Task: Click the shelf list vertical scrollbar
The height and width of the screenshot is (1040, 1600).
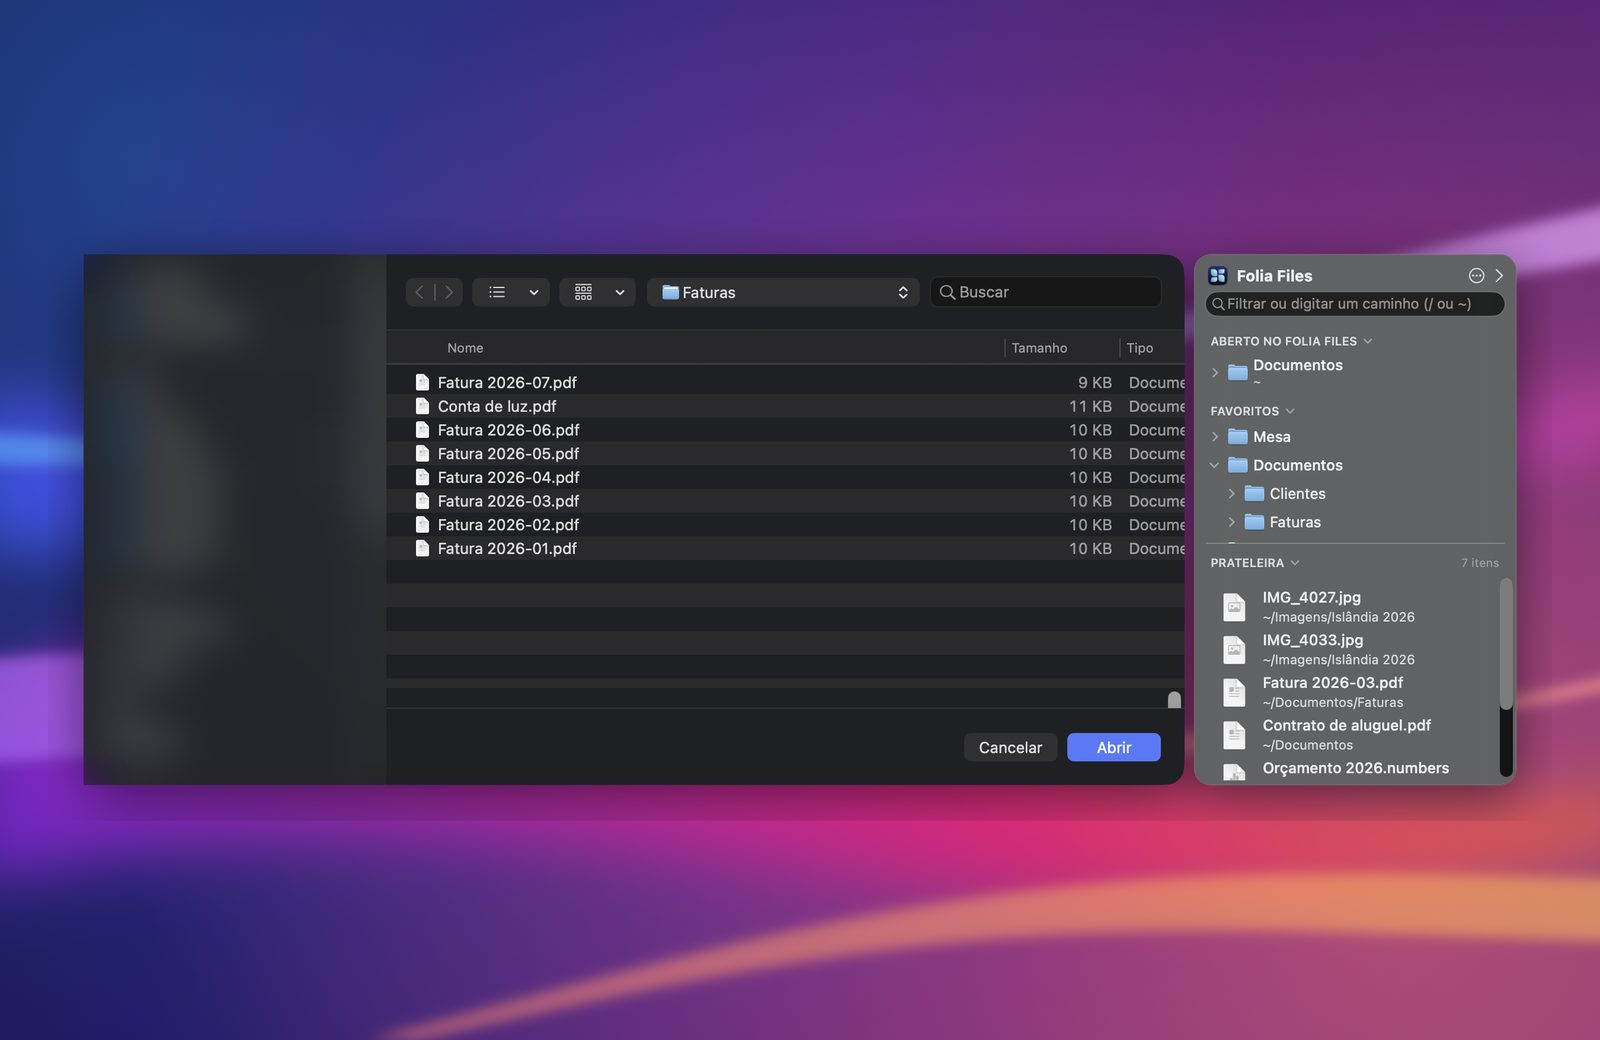Action: tap(1506, 645)
